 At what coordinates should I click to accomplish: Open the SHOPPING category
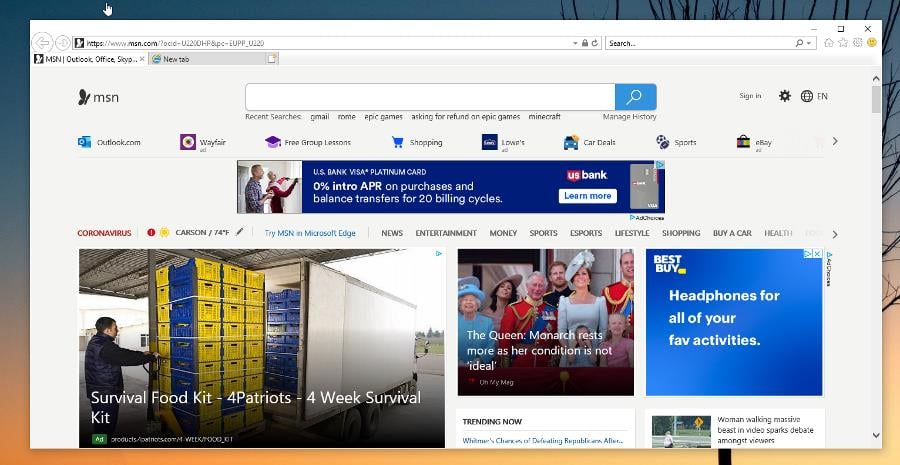click(x=681, y=233)
